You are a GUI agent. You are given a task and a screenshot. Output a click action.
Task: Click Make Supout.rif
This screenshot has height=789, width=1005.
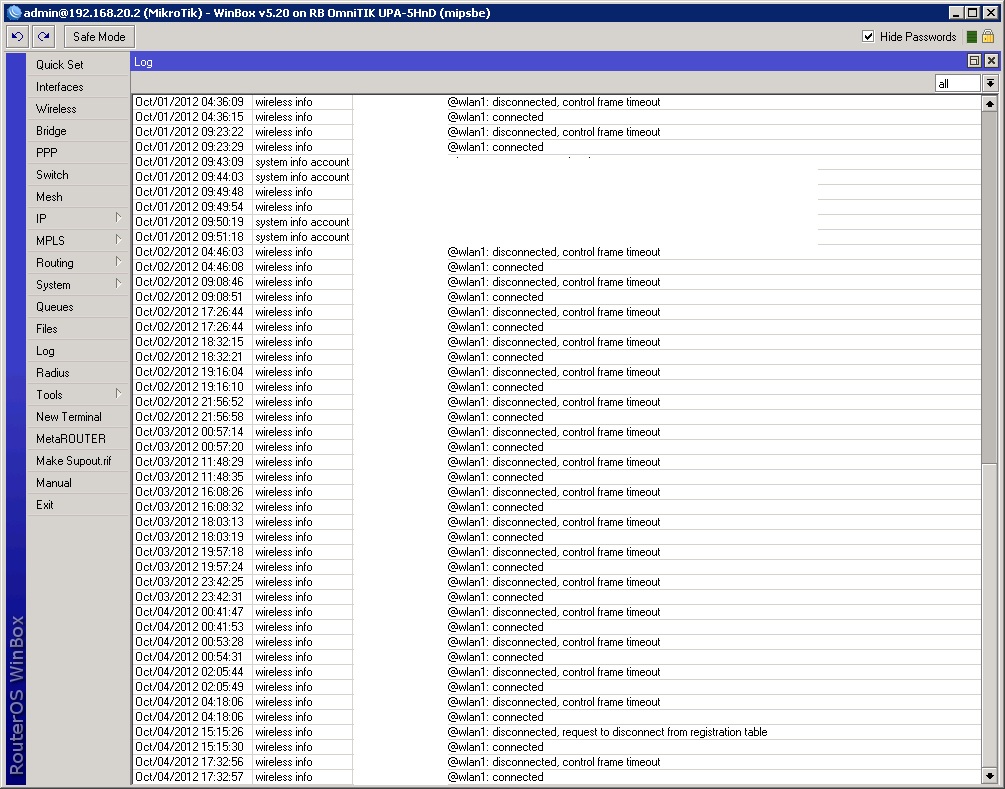coord(74,460)
